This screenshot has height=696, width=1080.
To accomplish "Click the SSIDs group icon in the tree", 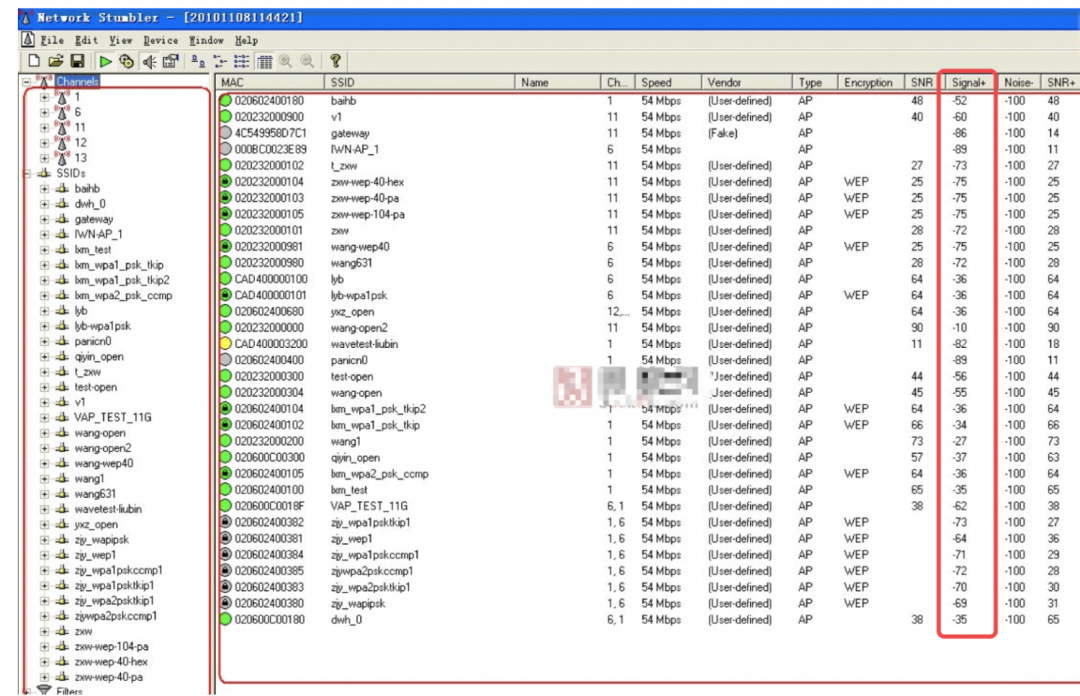I will 44,173.
